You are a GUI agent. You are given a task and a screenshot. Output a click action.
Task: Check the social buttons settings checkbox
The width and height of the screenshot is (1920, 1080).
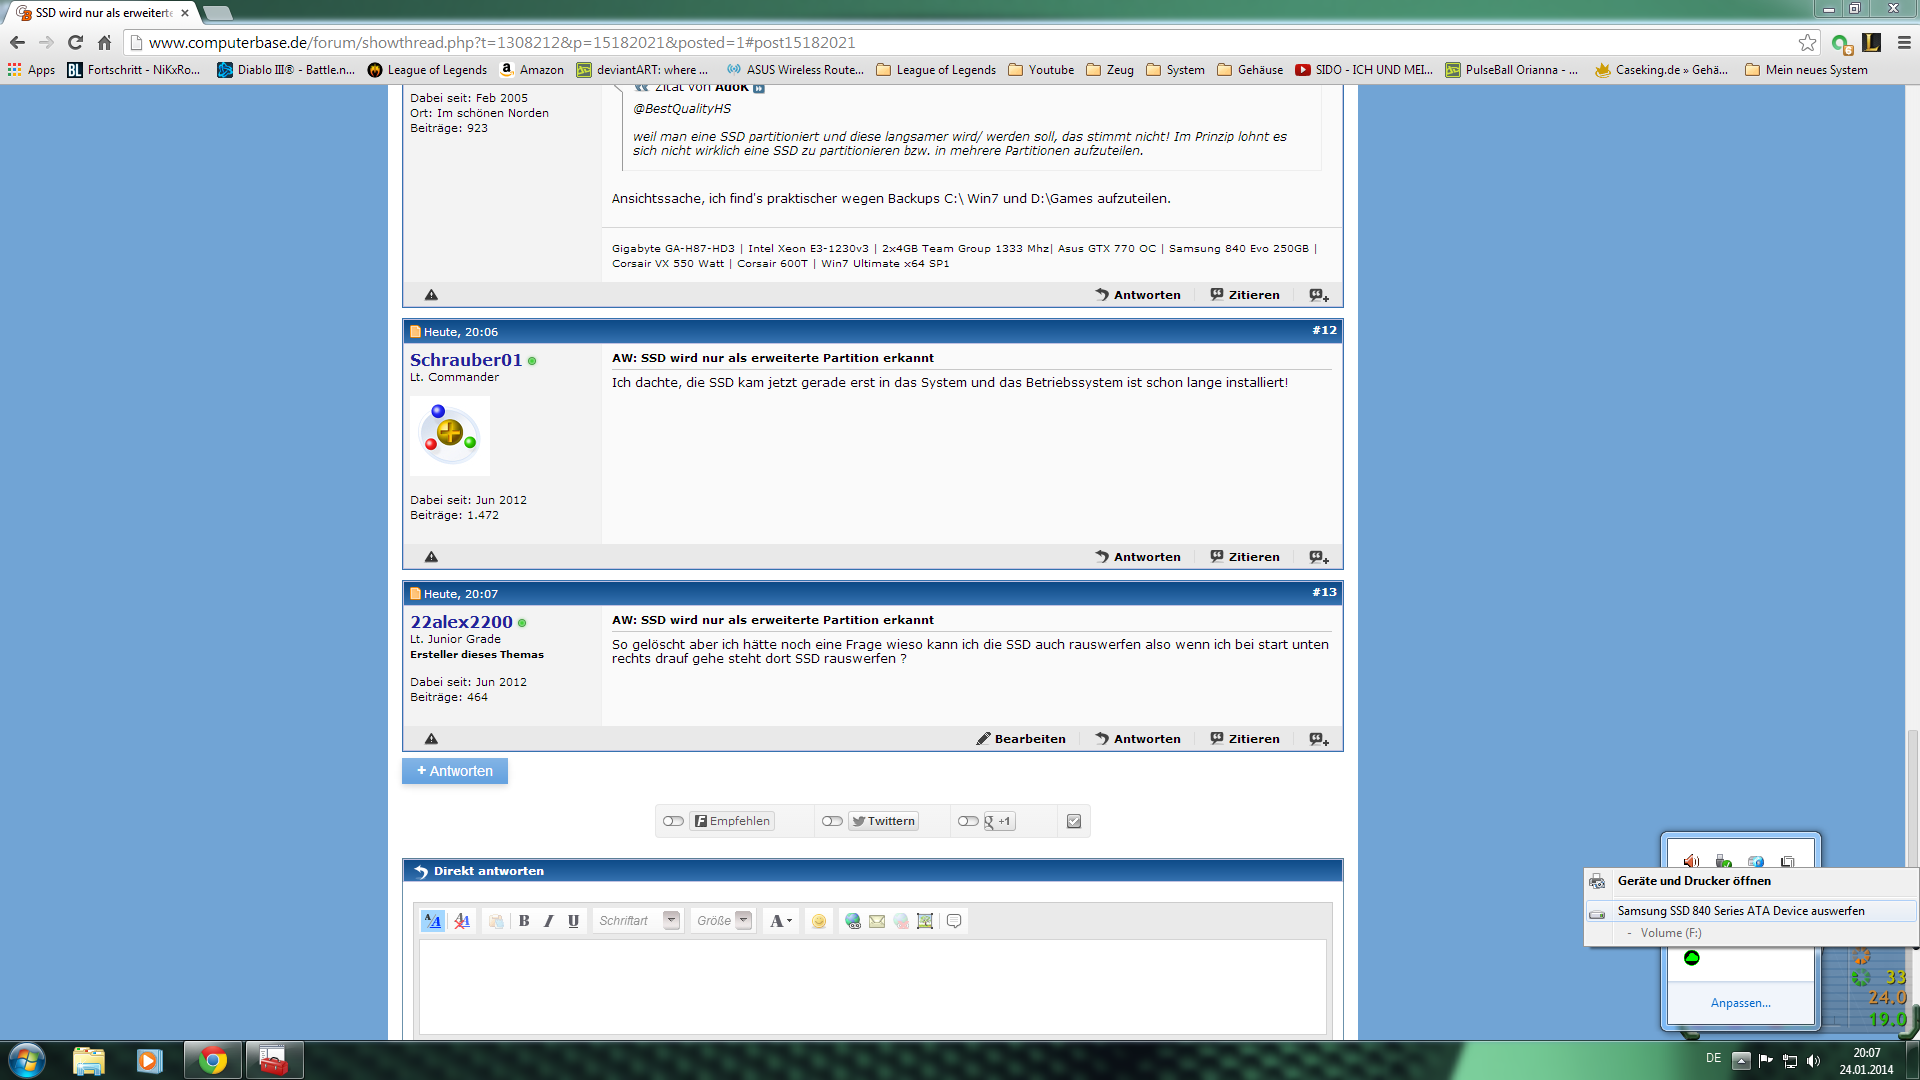coord(1074,821)
